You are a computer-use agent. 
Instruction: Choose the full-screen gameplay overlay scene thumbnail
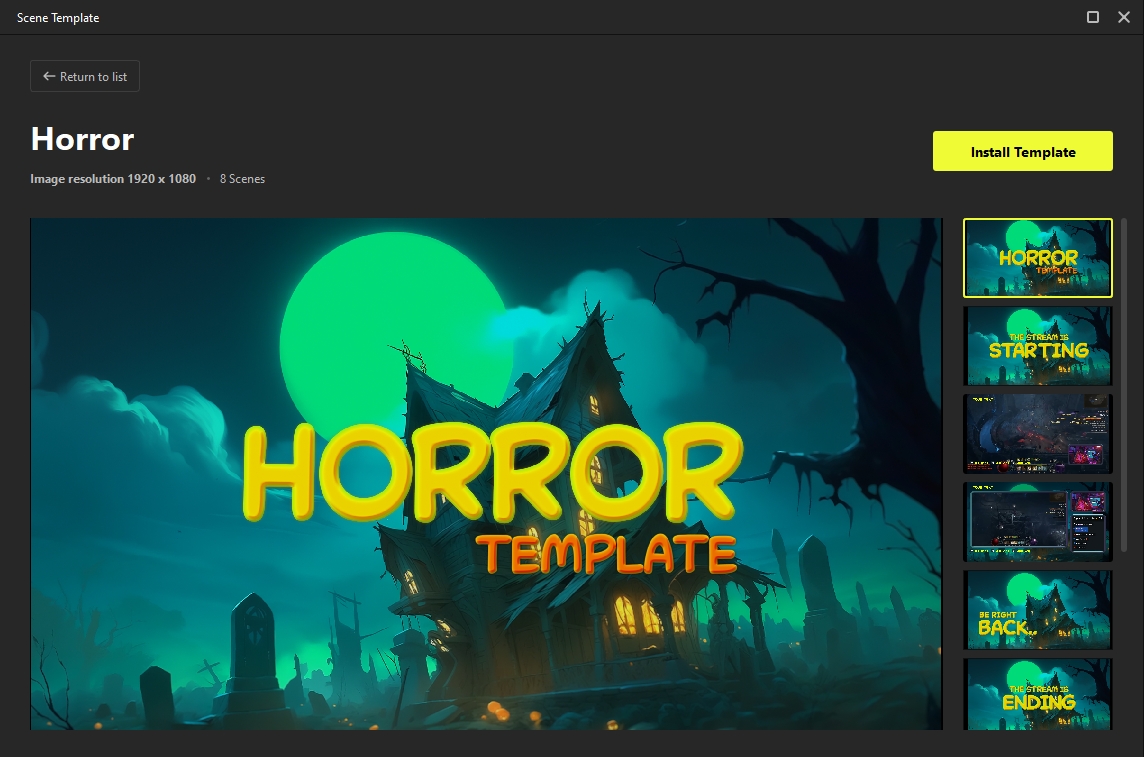(x=1037, y=434)
